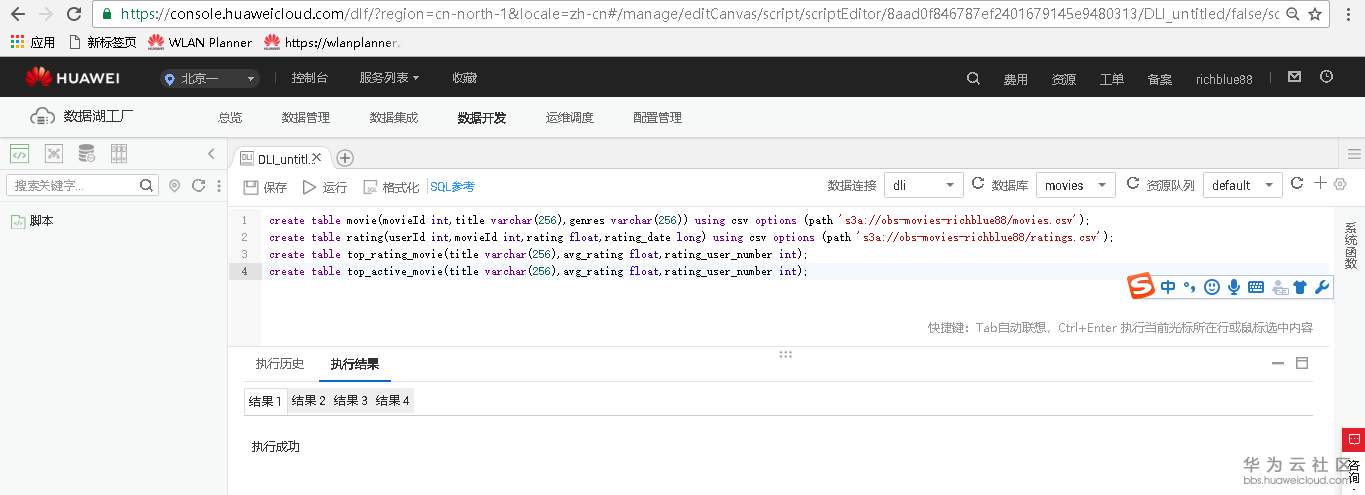This screenshot has width=1365, height=495.
Task: Refresh the script tree list
Action: (x=198, y=185)
